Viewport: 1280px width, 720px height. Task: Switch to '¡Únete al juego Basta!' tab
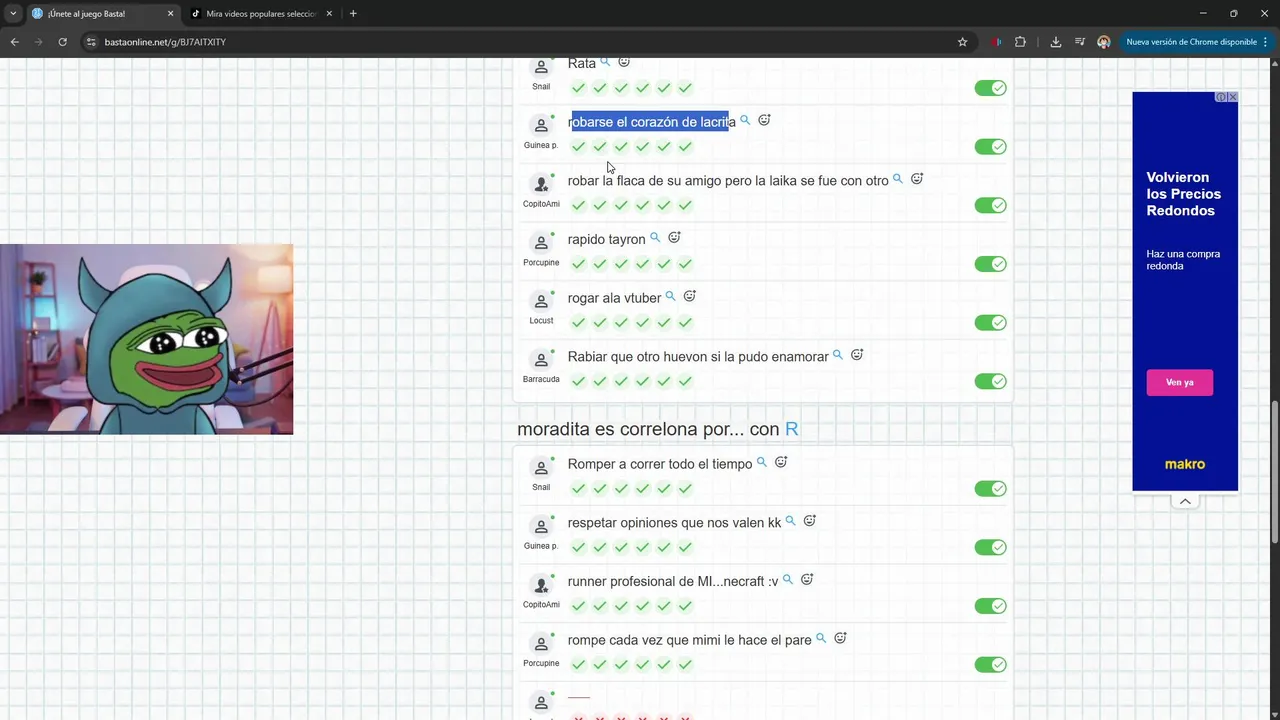tap(100, 14)
